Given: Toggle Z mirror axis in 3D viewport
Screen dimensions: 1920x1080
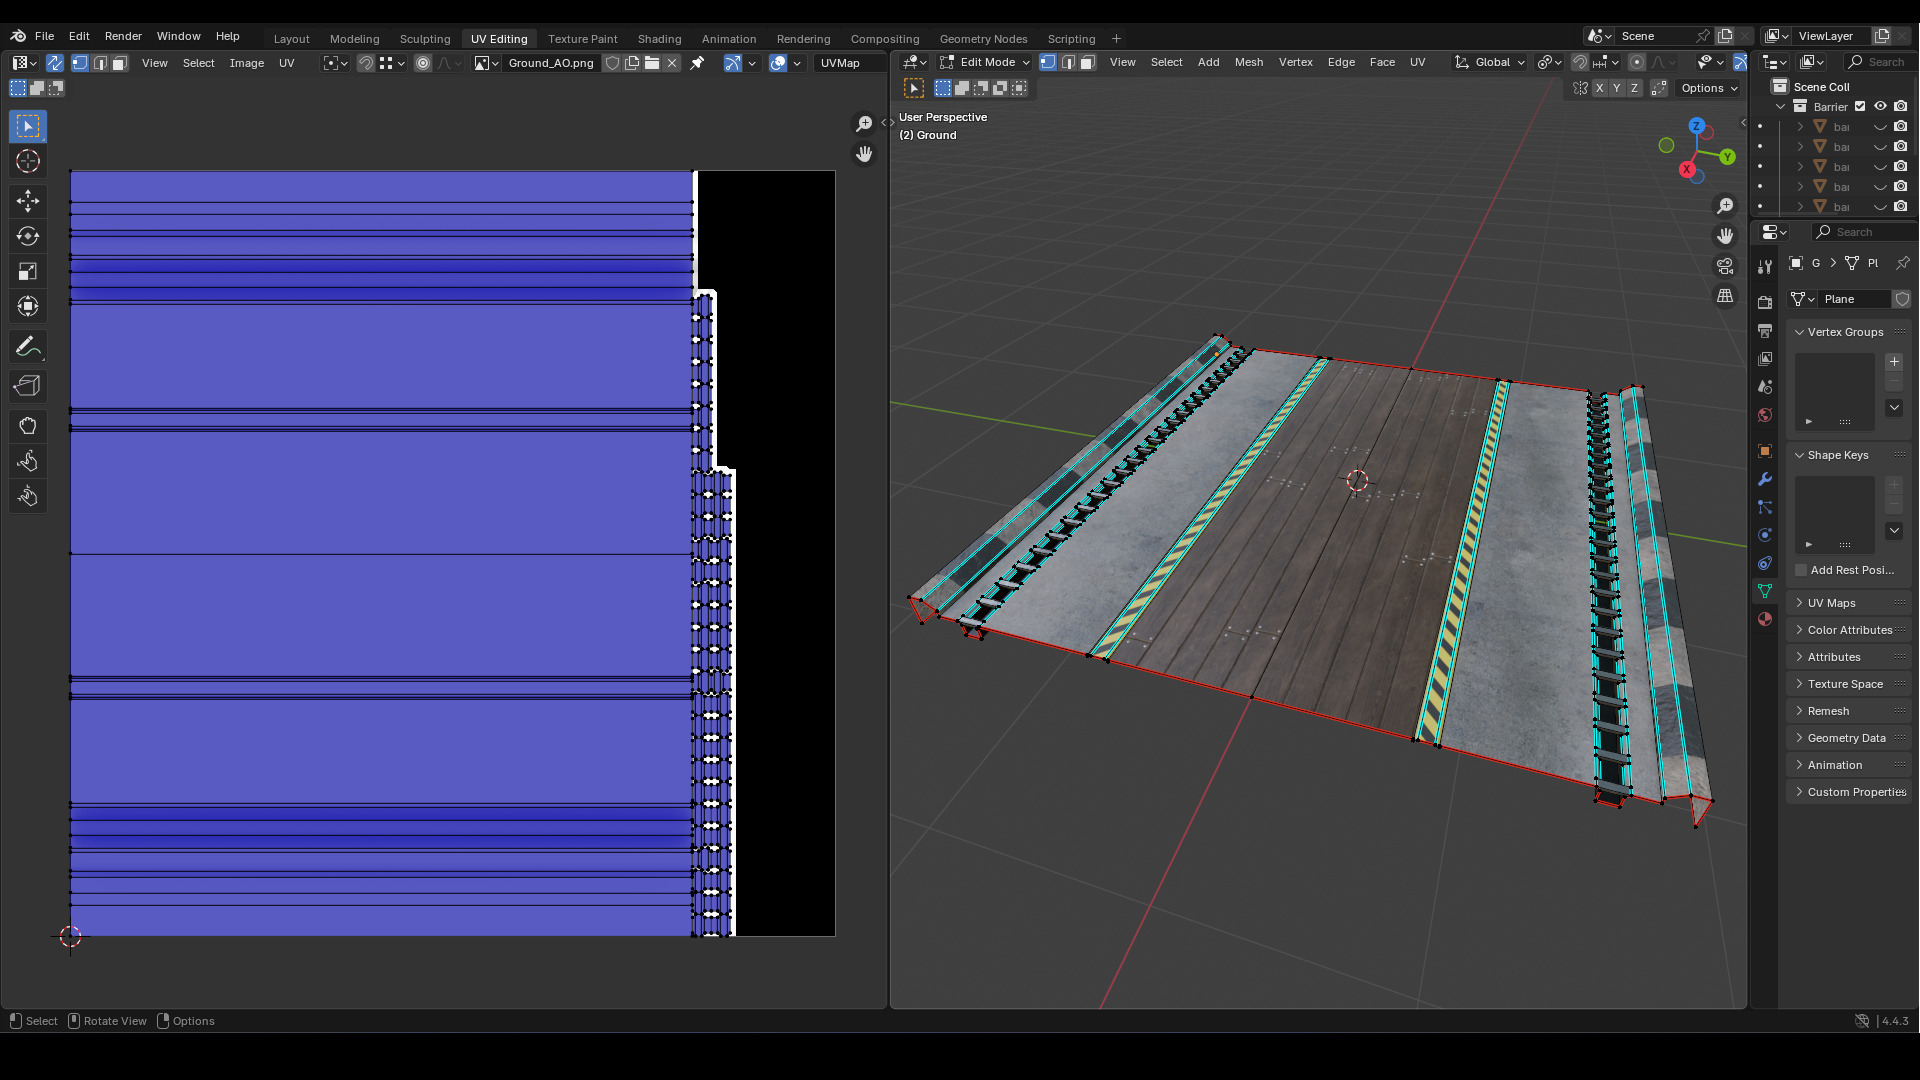Looking at the screenshot, I should point(1634,88).
